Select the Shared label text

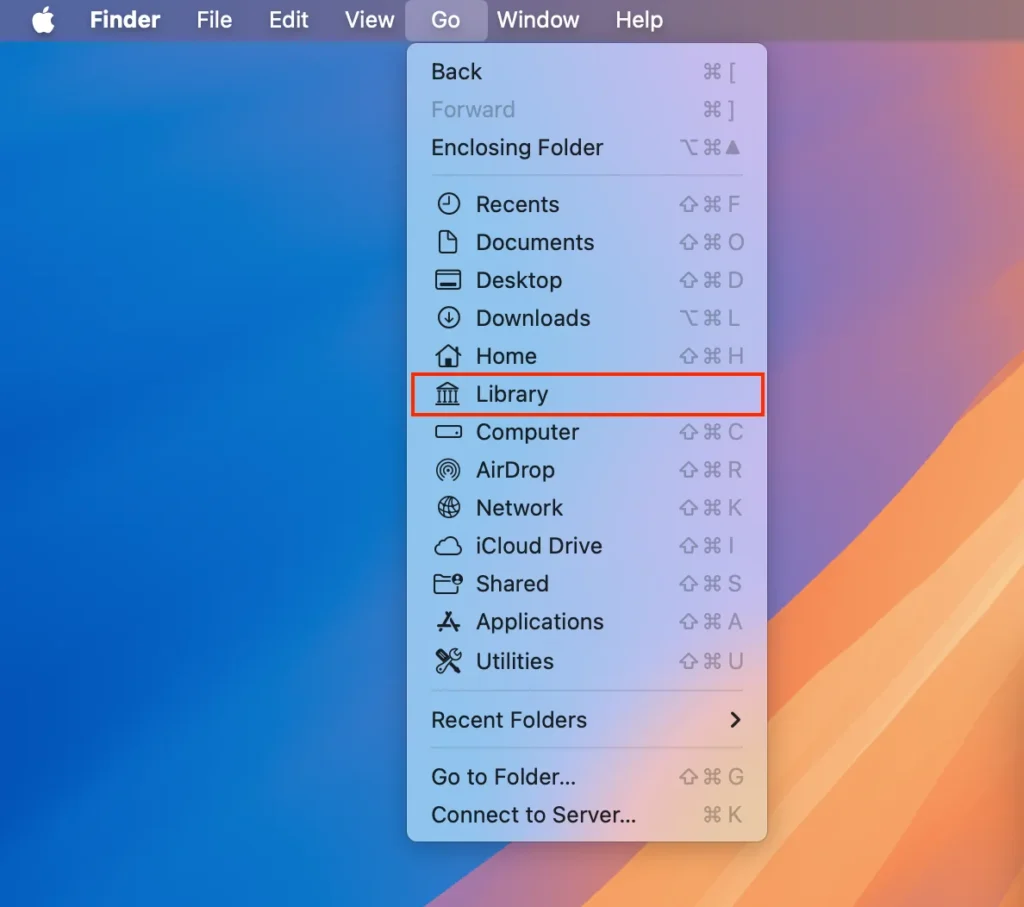pos(512,583)
